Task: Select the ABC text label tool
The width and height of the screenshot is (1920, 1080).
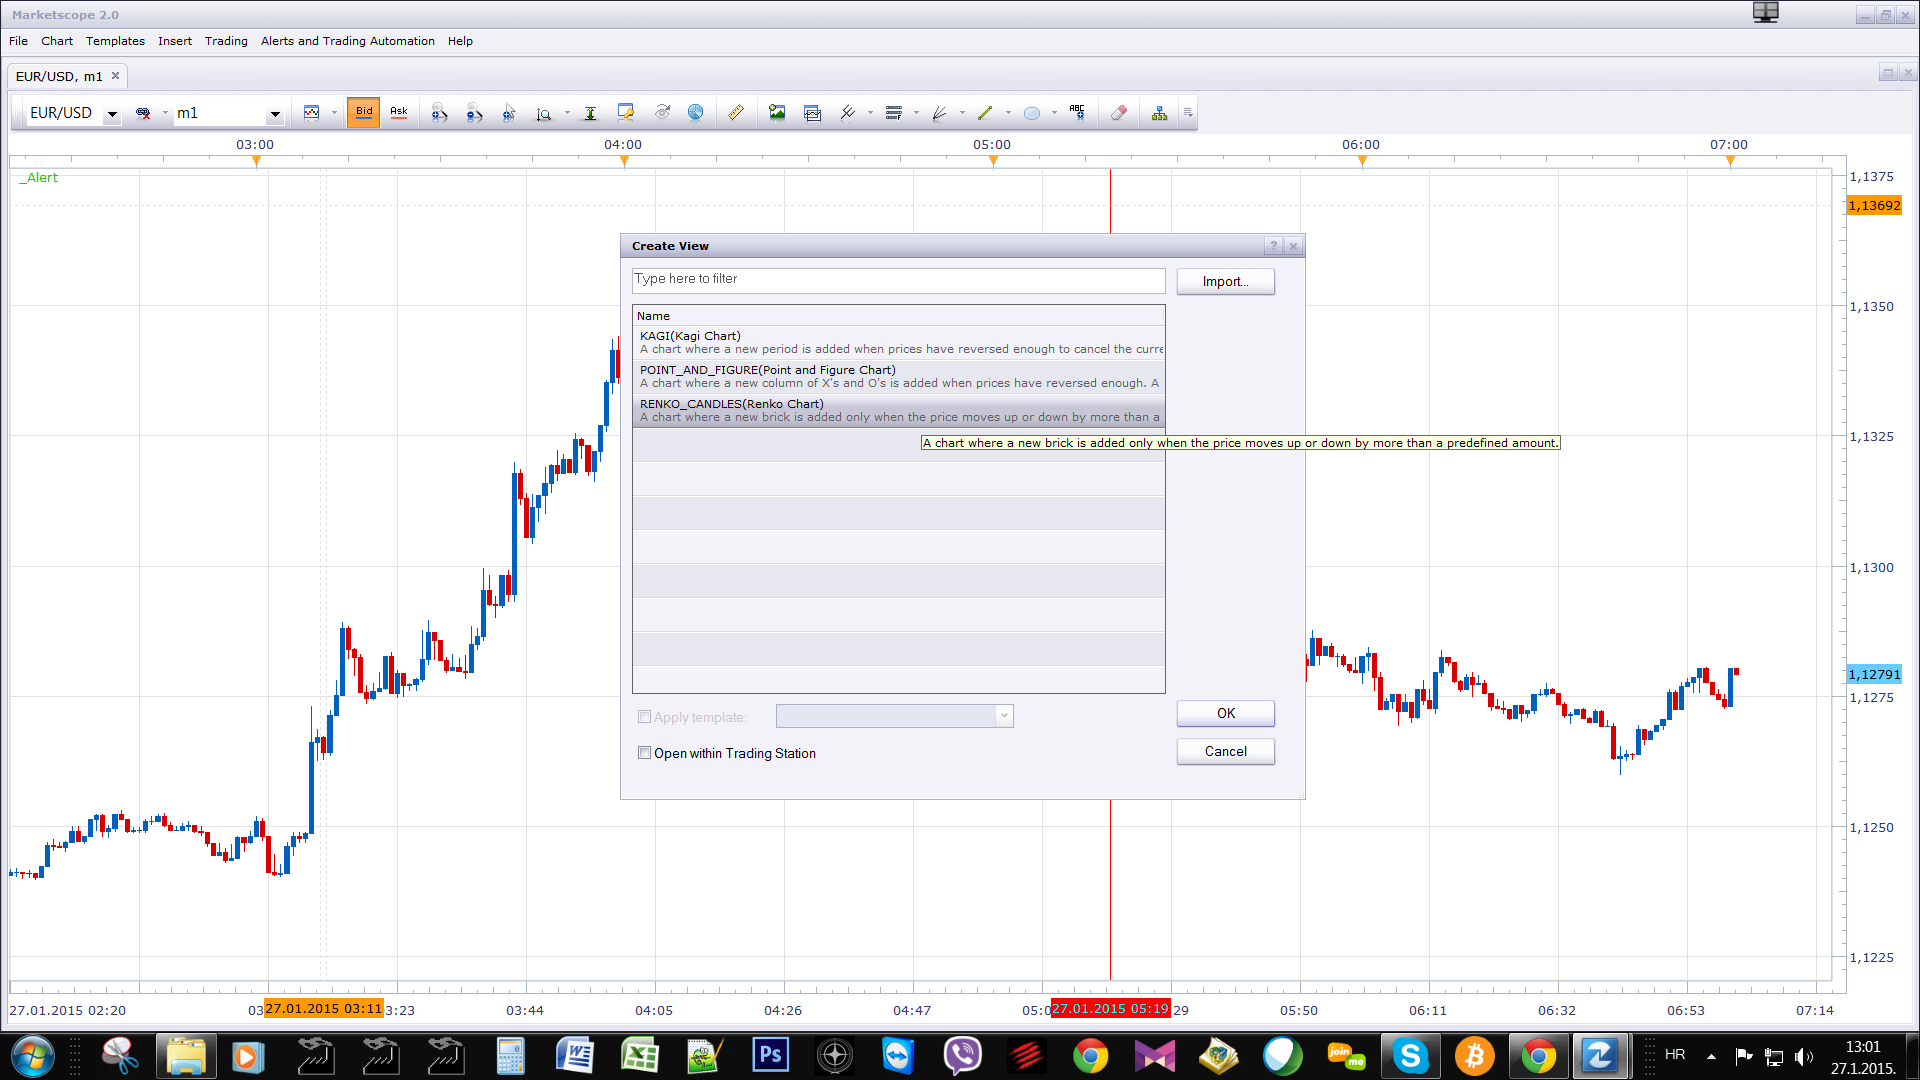Action: (1077, 113)
